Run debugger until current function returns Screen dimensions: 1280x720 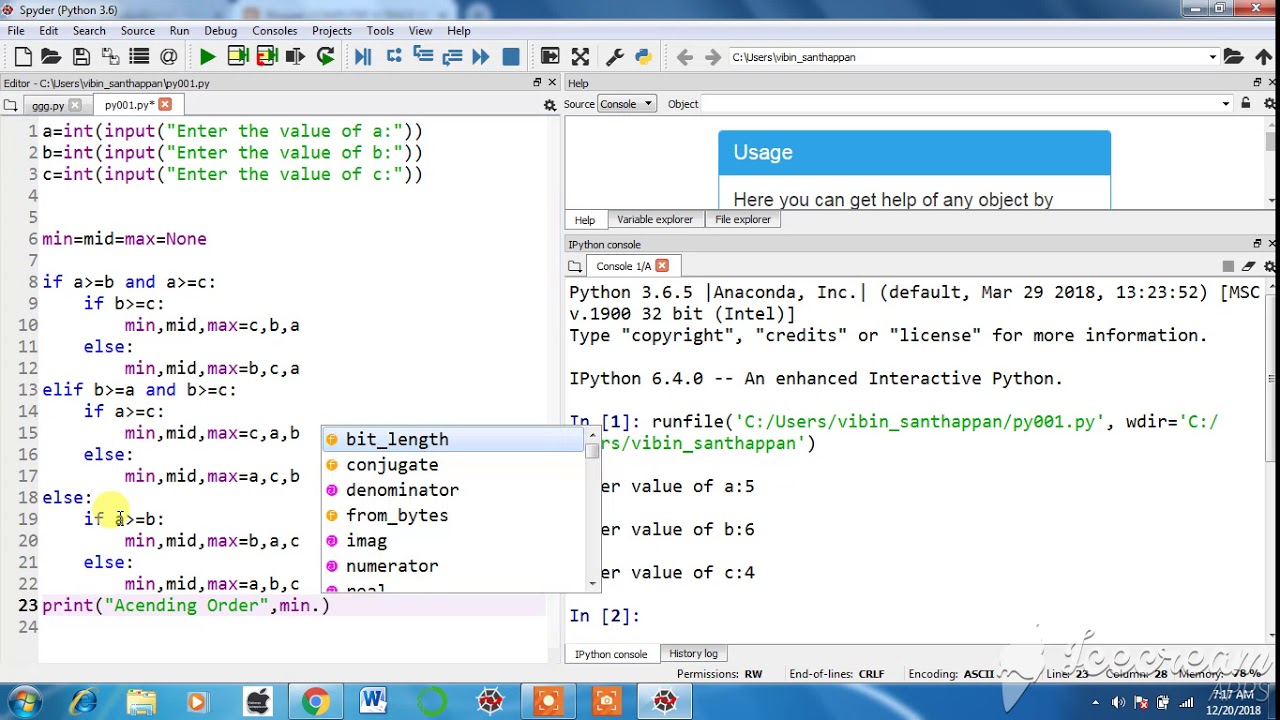pyautogui.click(x=452, y=57)
